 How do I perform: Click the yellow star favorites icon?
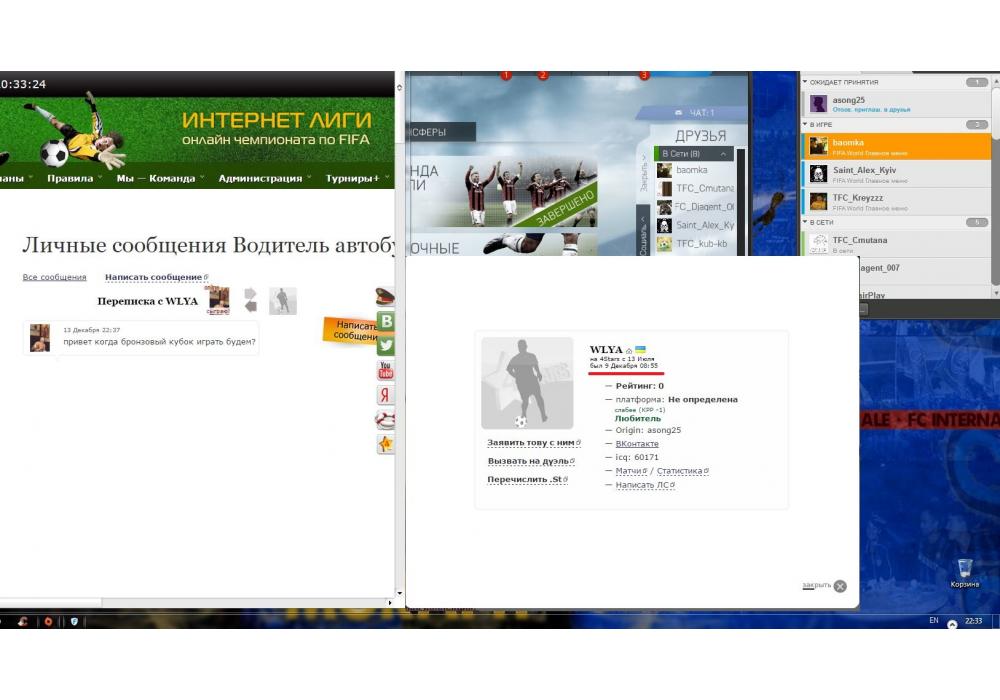[x=385, y=444]
